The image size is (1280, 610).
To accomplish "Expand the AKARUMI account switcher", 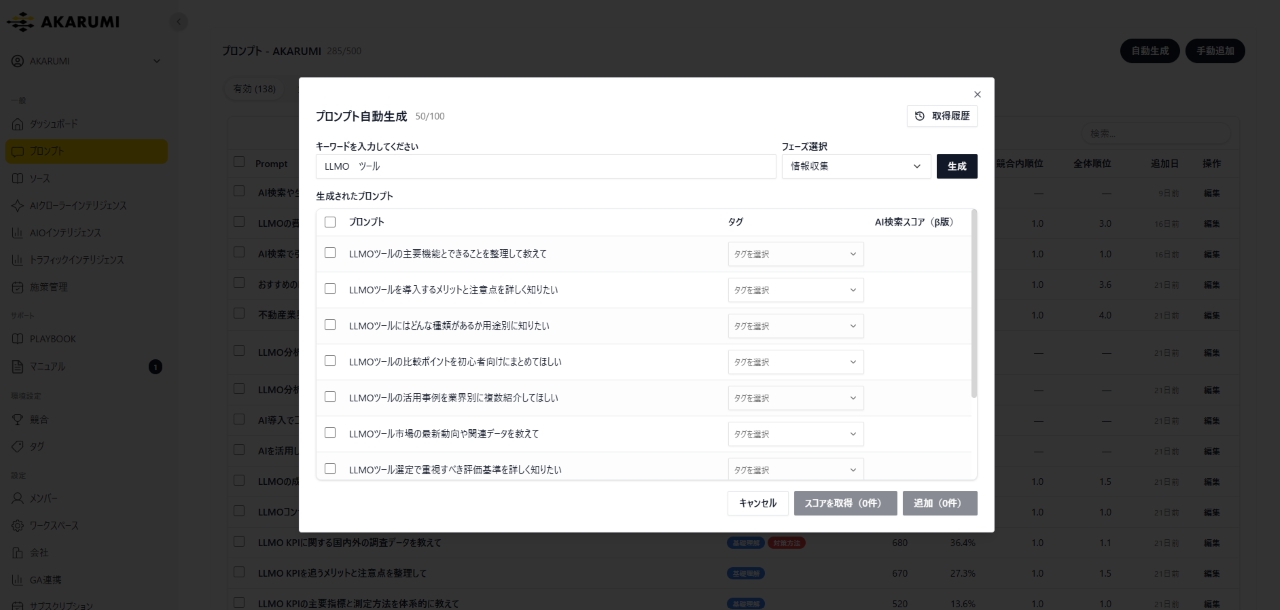I will point(86,62).
